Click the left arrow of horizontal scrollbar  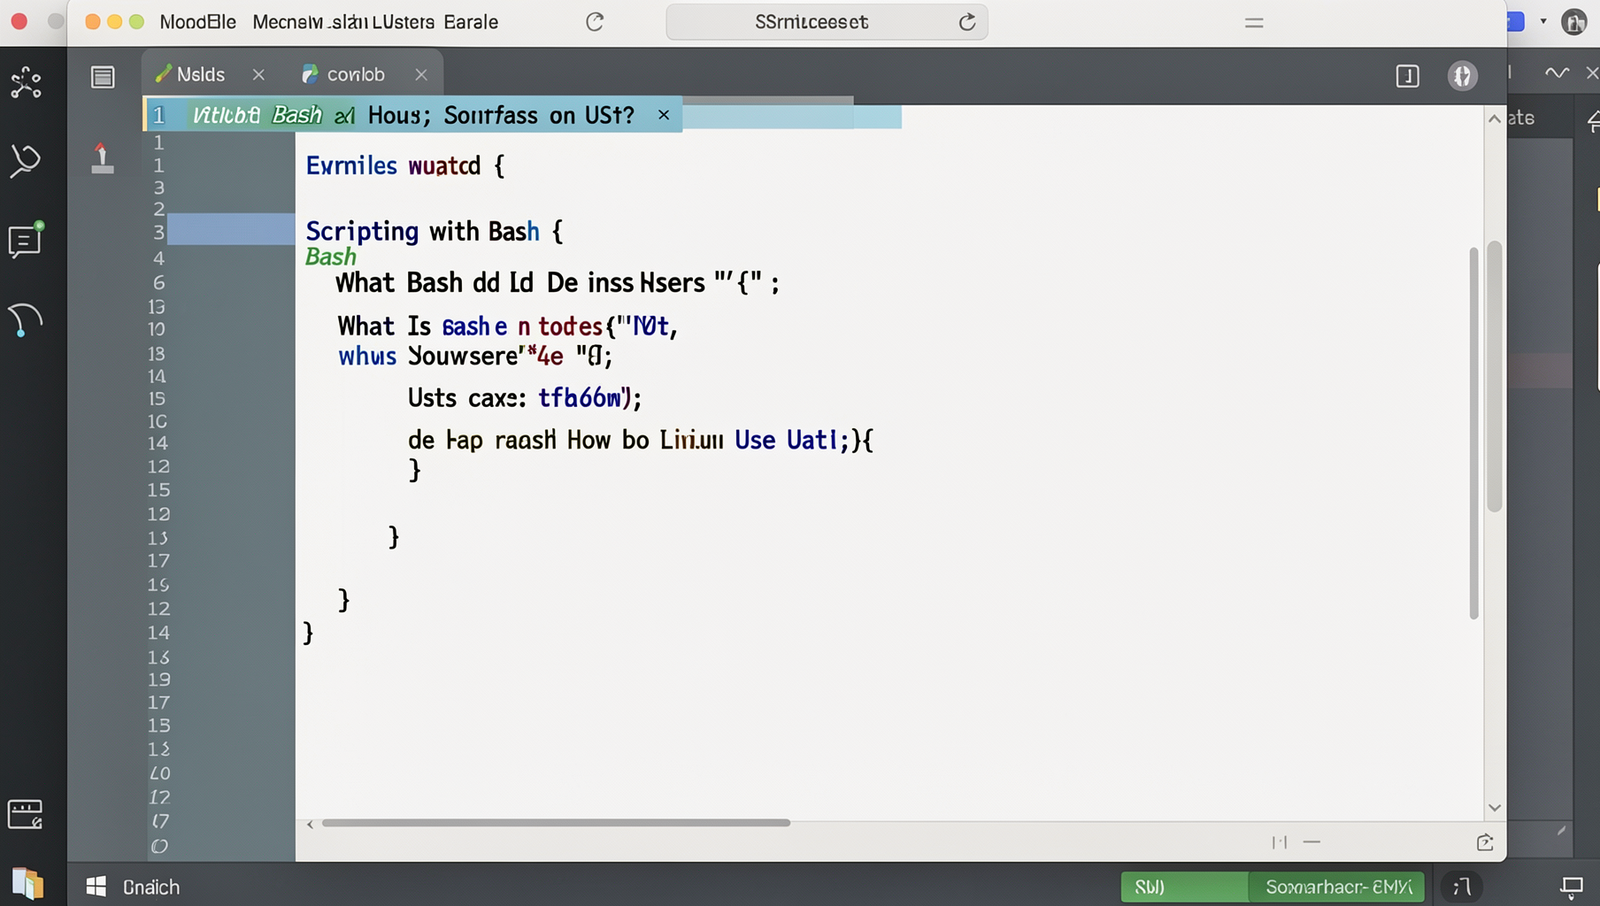click(310, 824)
